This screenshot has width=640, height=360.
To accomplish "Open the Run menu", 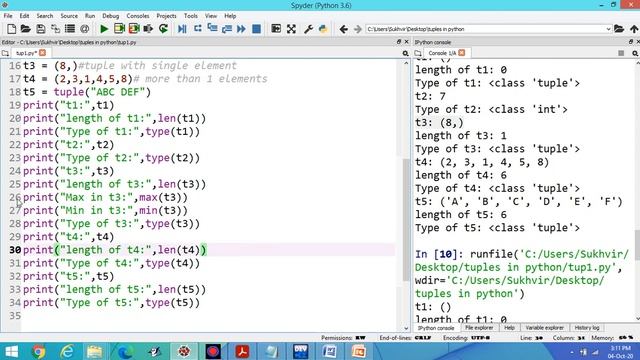I will [90, 16].
